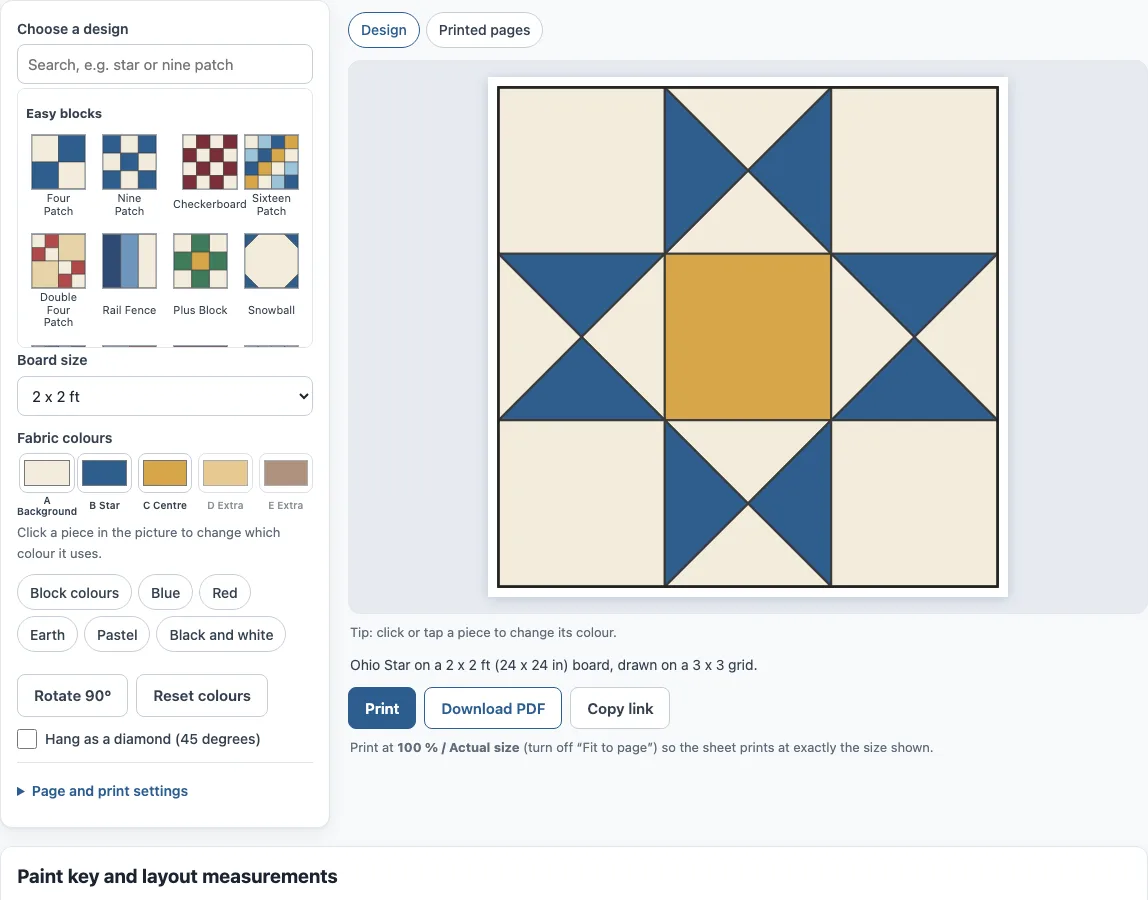Click the bottom-right cream corner square

[x=914, y=503]
